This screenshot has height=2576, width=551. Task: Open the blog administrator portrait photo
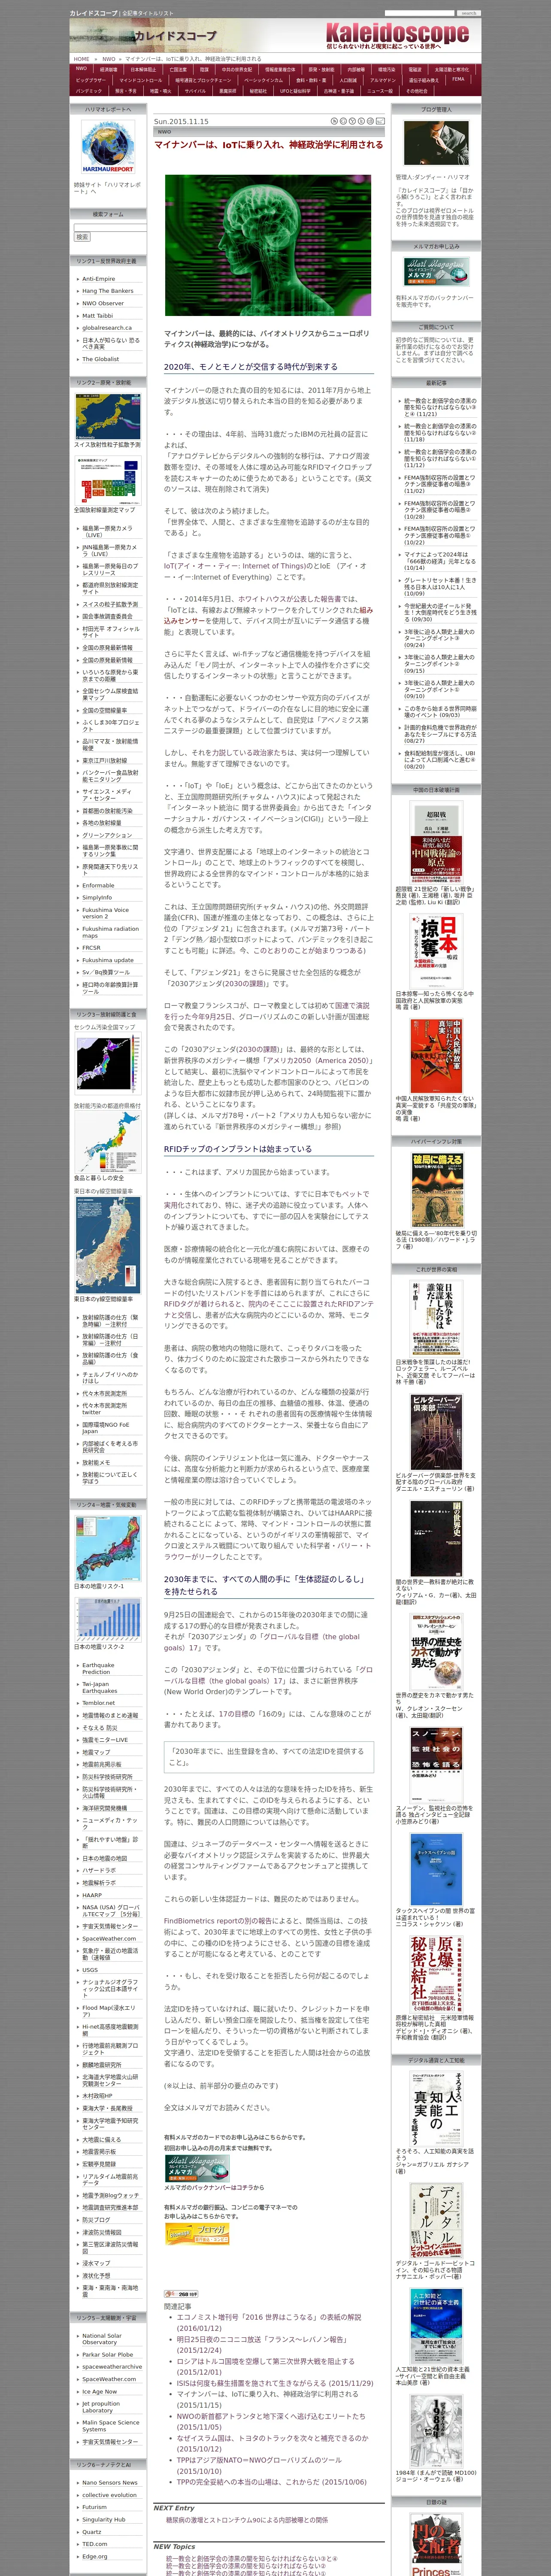(436, 144)
